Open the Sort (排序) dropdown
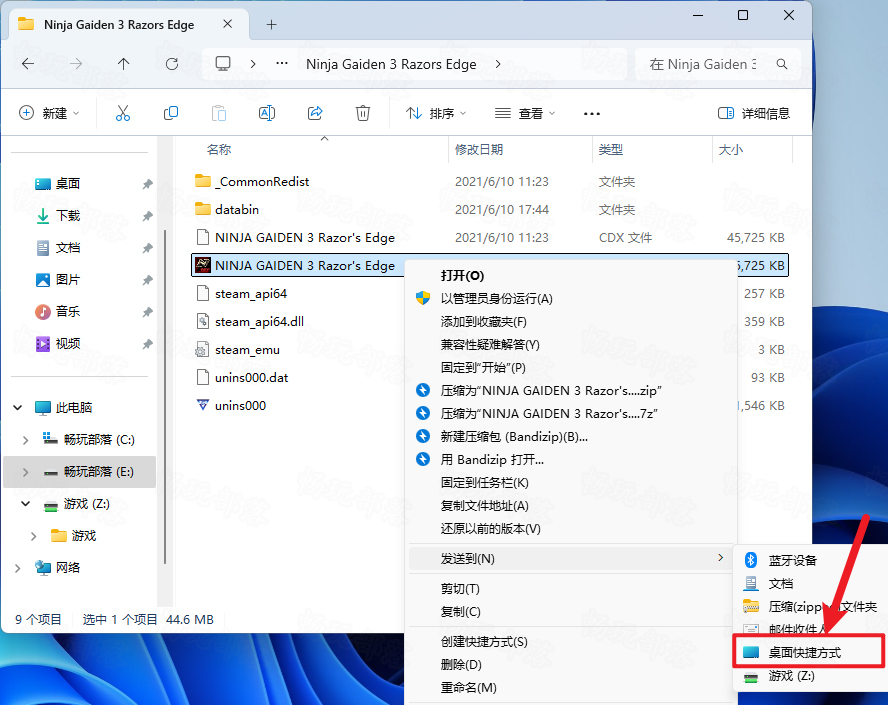The image size is (888, 705). click(x=436, y=113)
